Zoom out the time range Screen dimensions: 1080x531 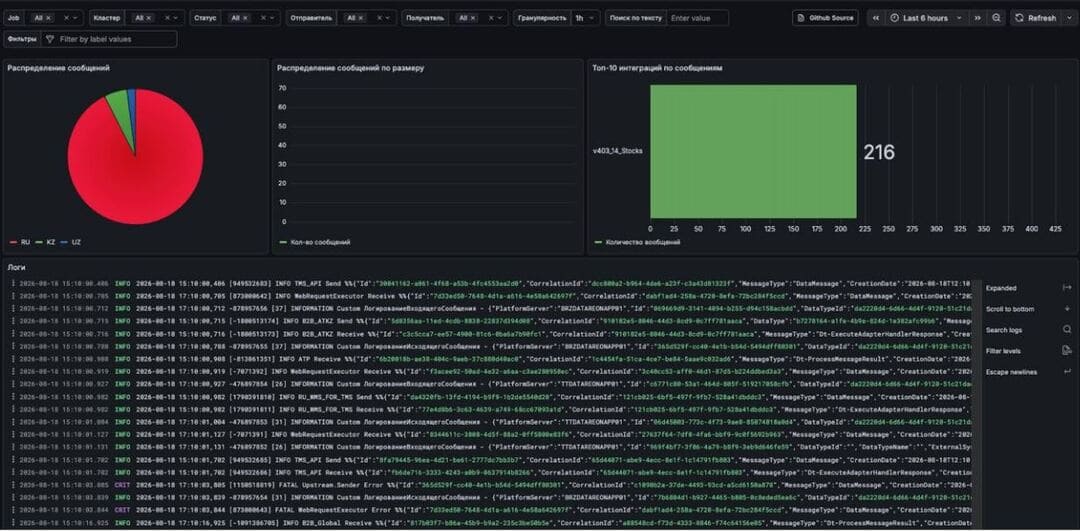[996, 18]
